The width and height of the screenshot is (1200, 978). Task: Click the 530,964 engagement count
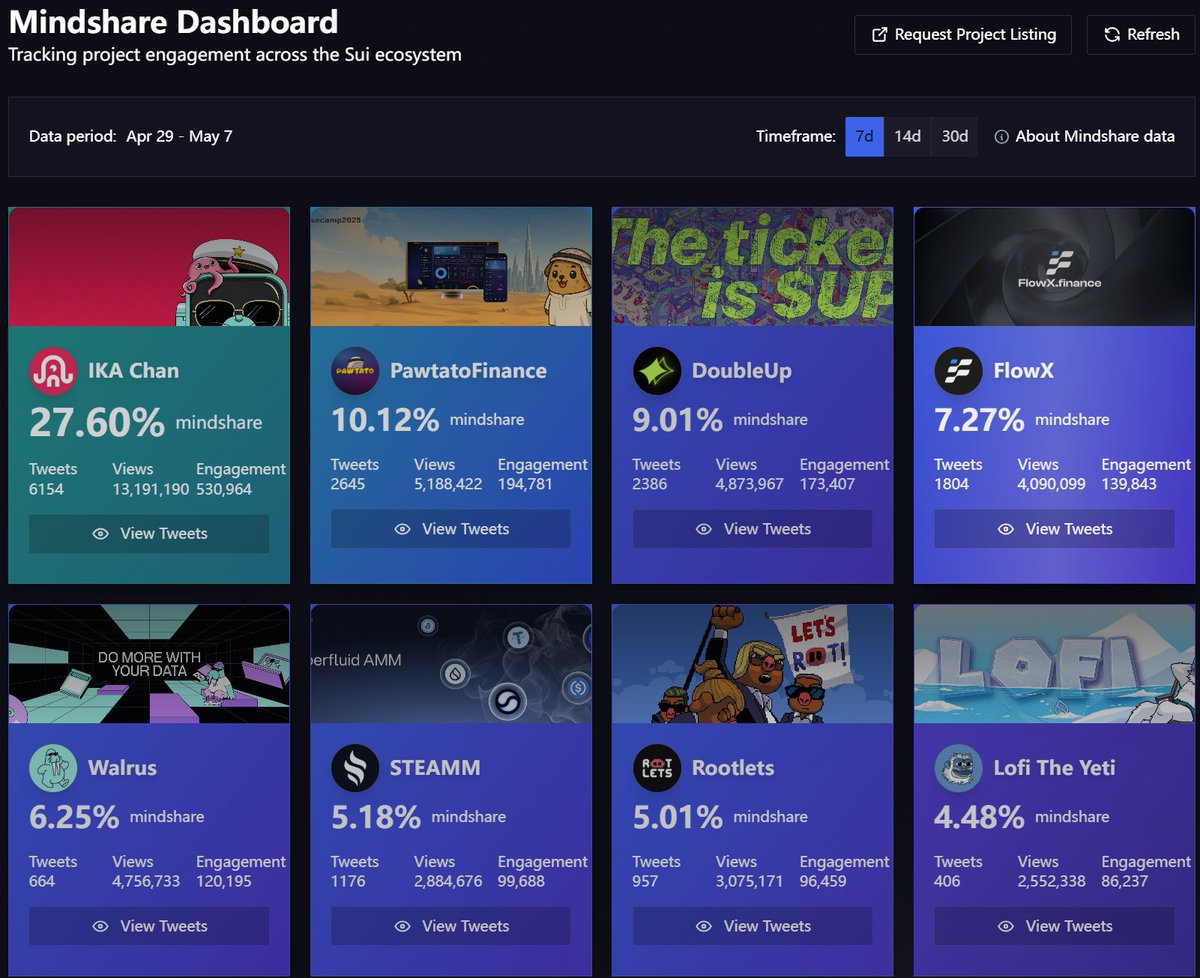point(224,489)
